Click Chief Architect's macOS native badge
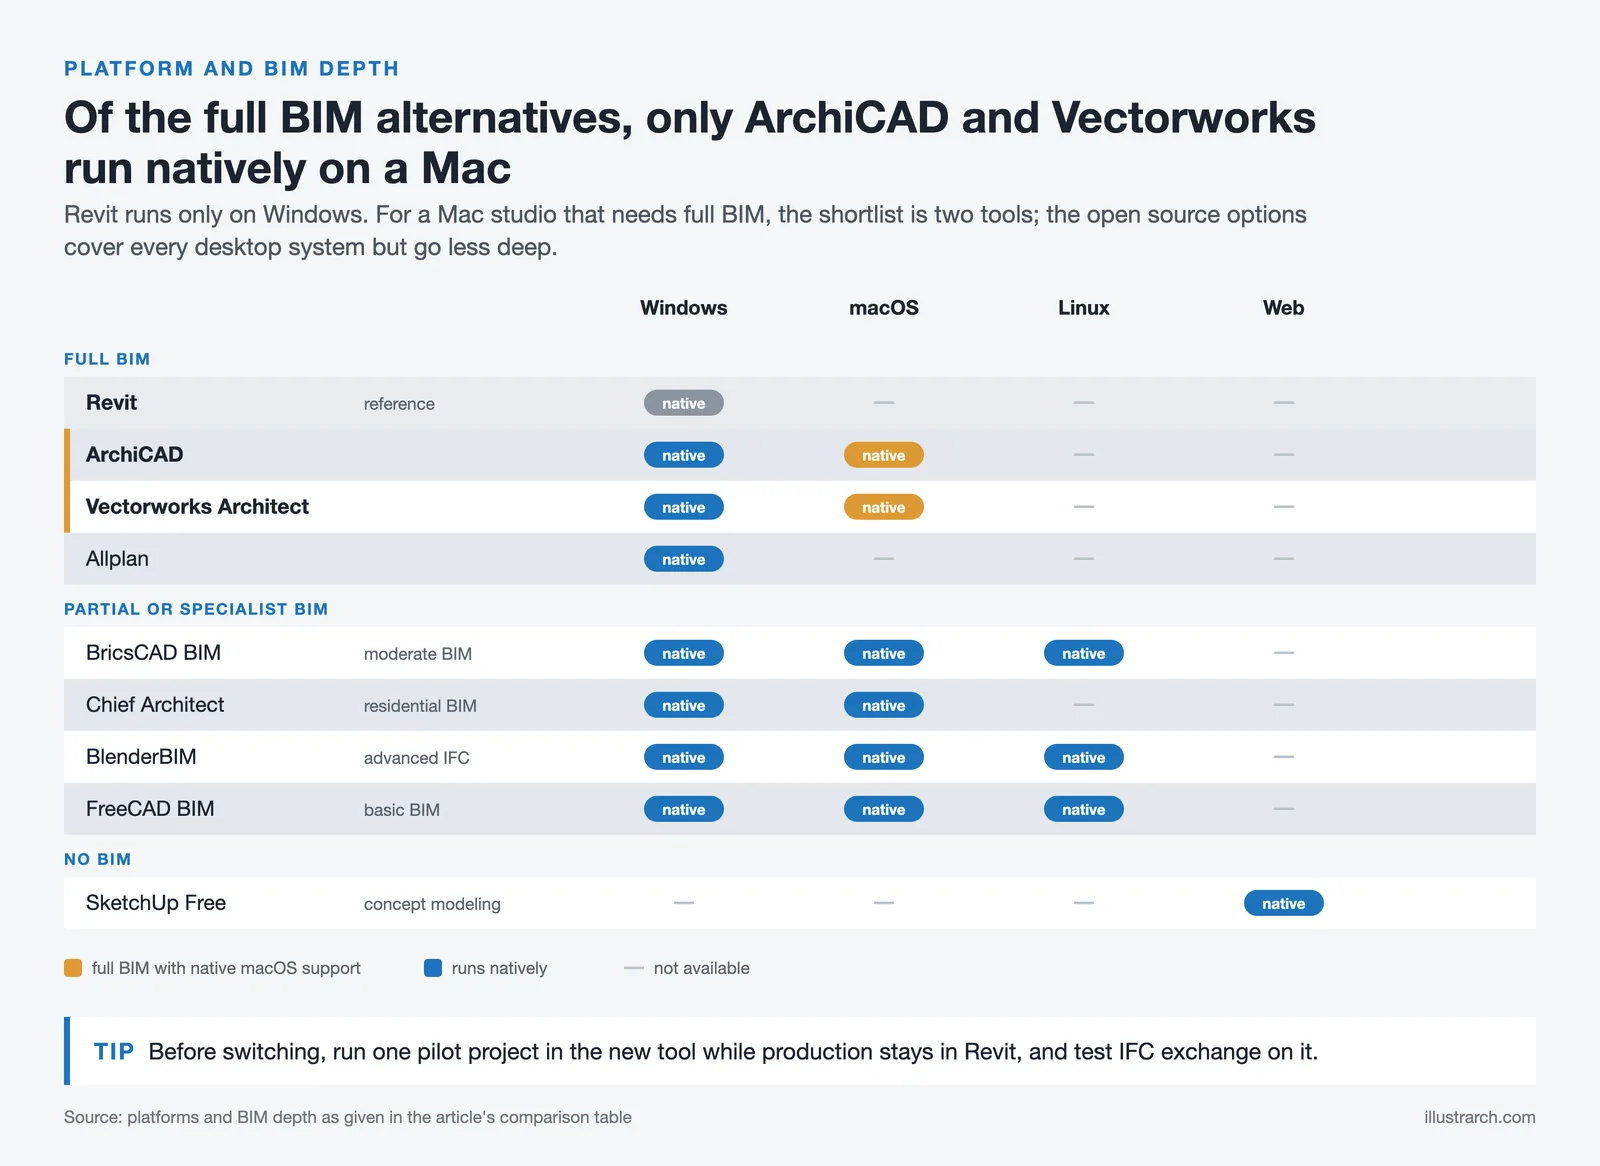 tap(884, 705)
